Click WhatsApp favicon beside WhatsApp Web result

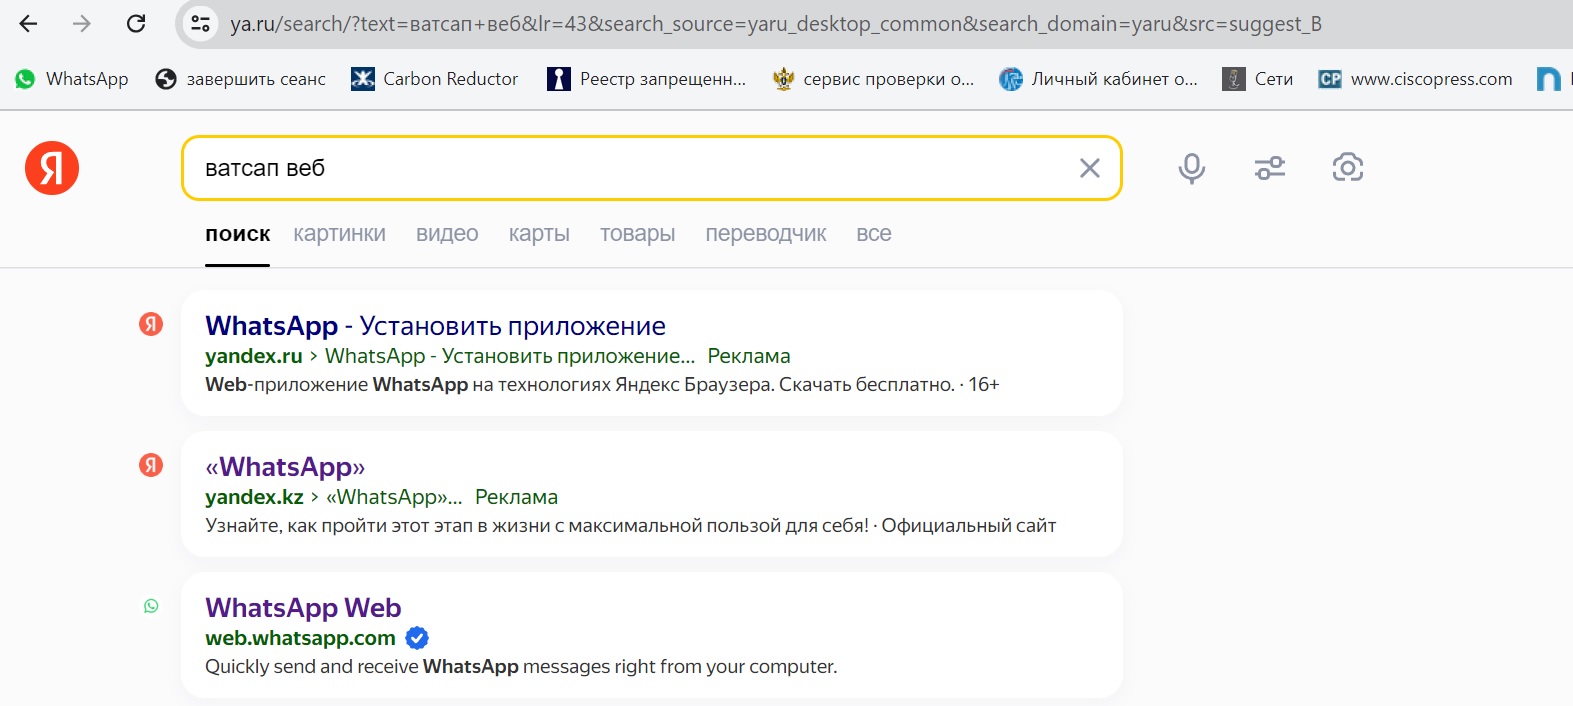[x=151, y=606]
